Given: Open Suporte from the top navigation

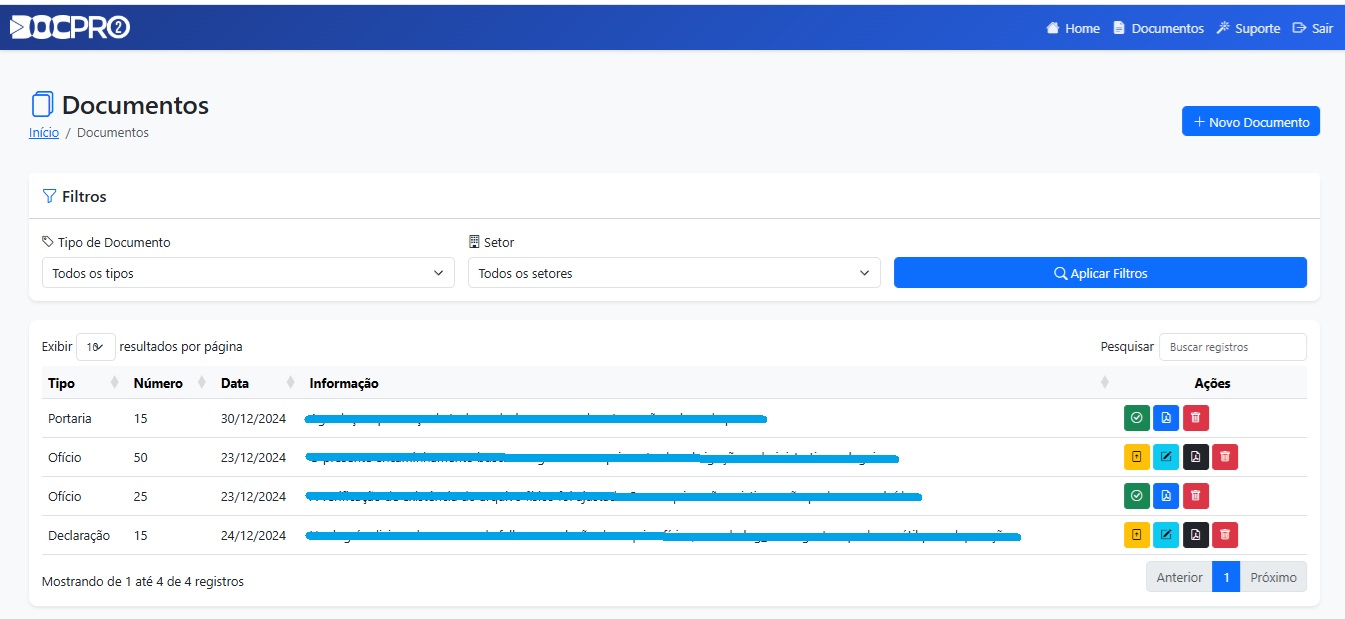Looking at the screenshot, I should [1248, 28].
